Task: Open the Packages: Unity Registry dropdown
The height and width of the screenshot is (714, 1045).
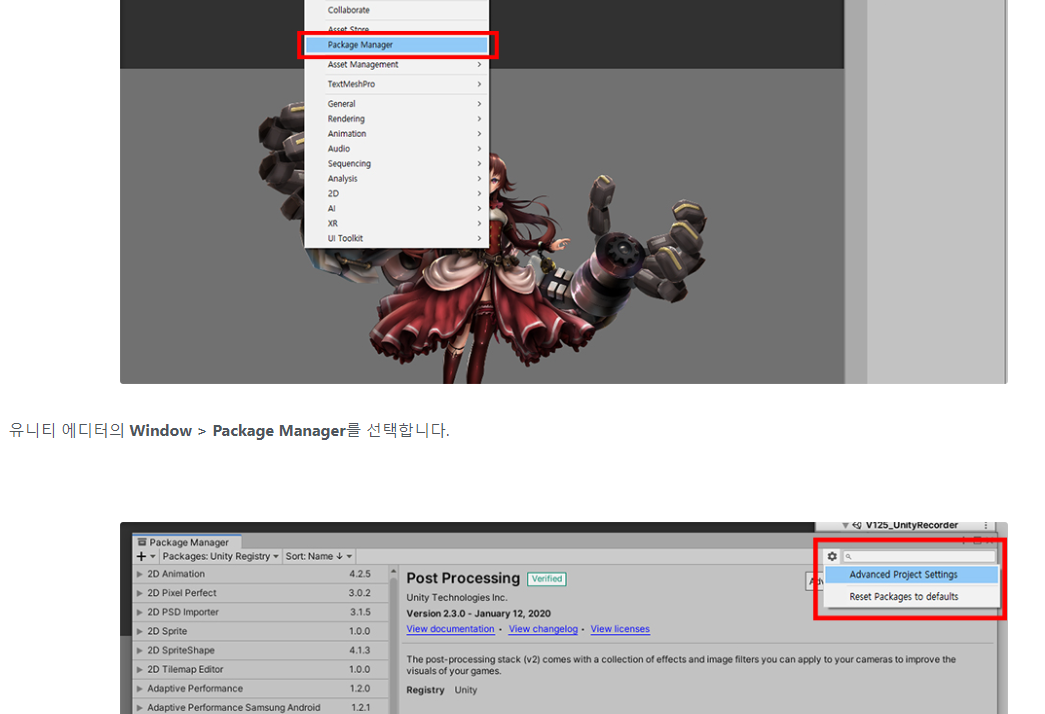Action: coord(221,556)
